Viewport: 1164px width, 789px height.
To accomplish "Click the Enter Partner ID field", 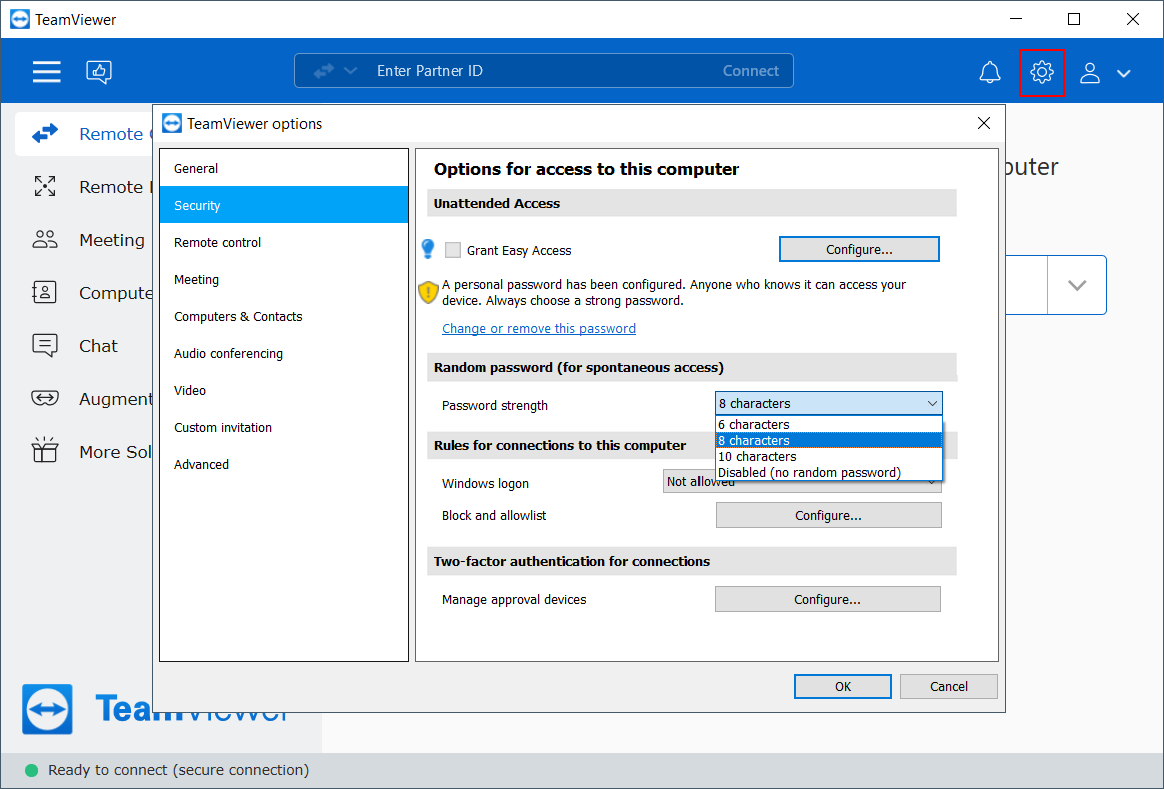I will click(x=500, y=70).
